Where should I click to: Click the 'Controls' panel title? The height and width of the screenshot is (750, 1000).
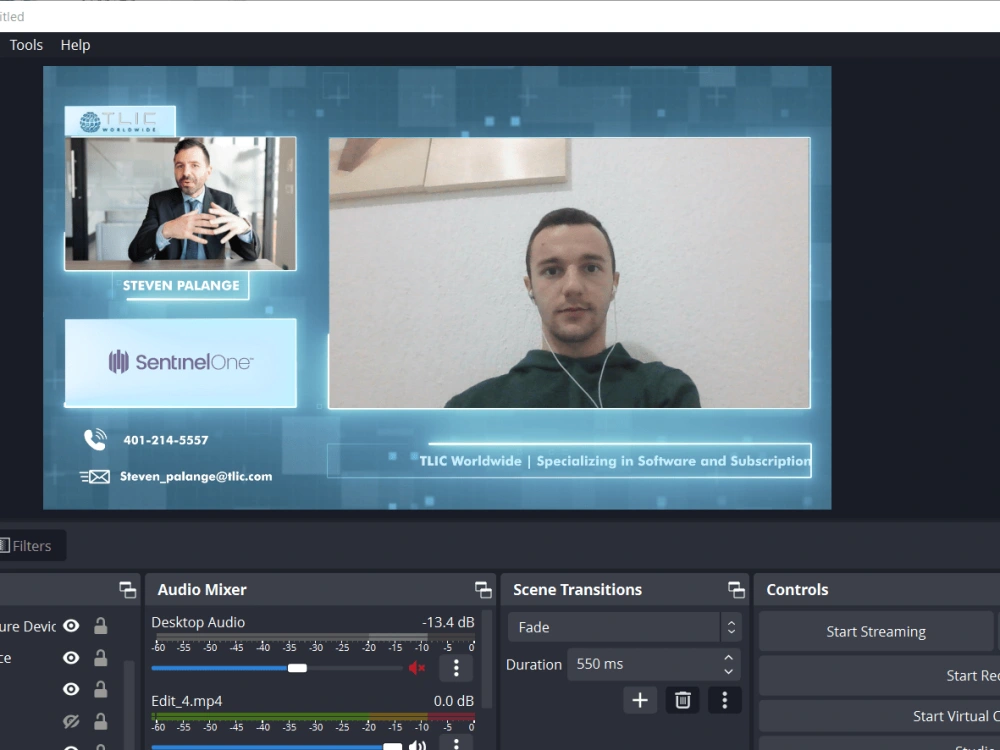[x=797, y=590]
